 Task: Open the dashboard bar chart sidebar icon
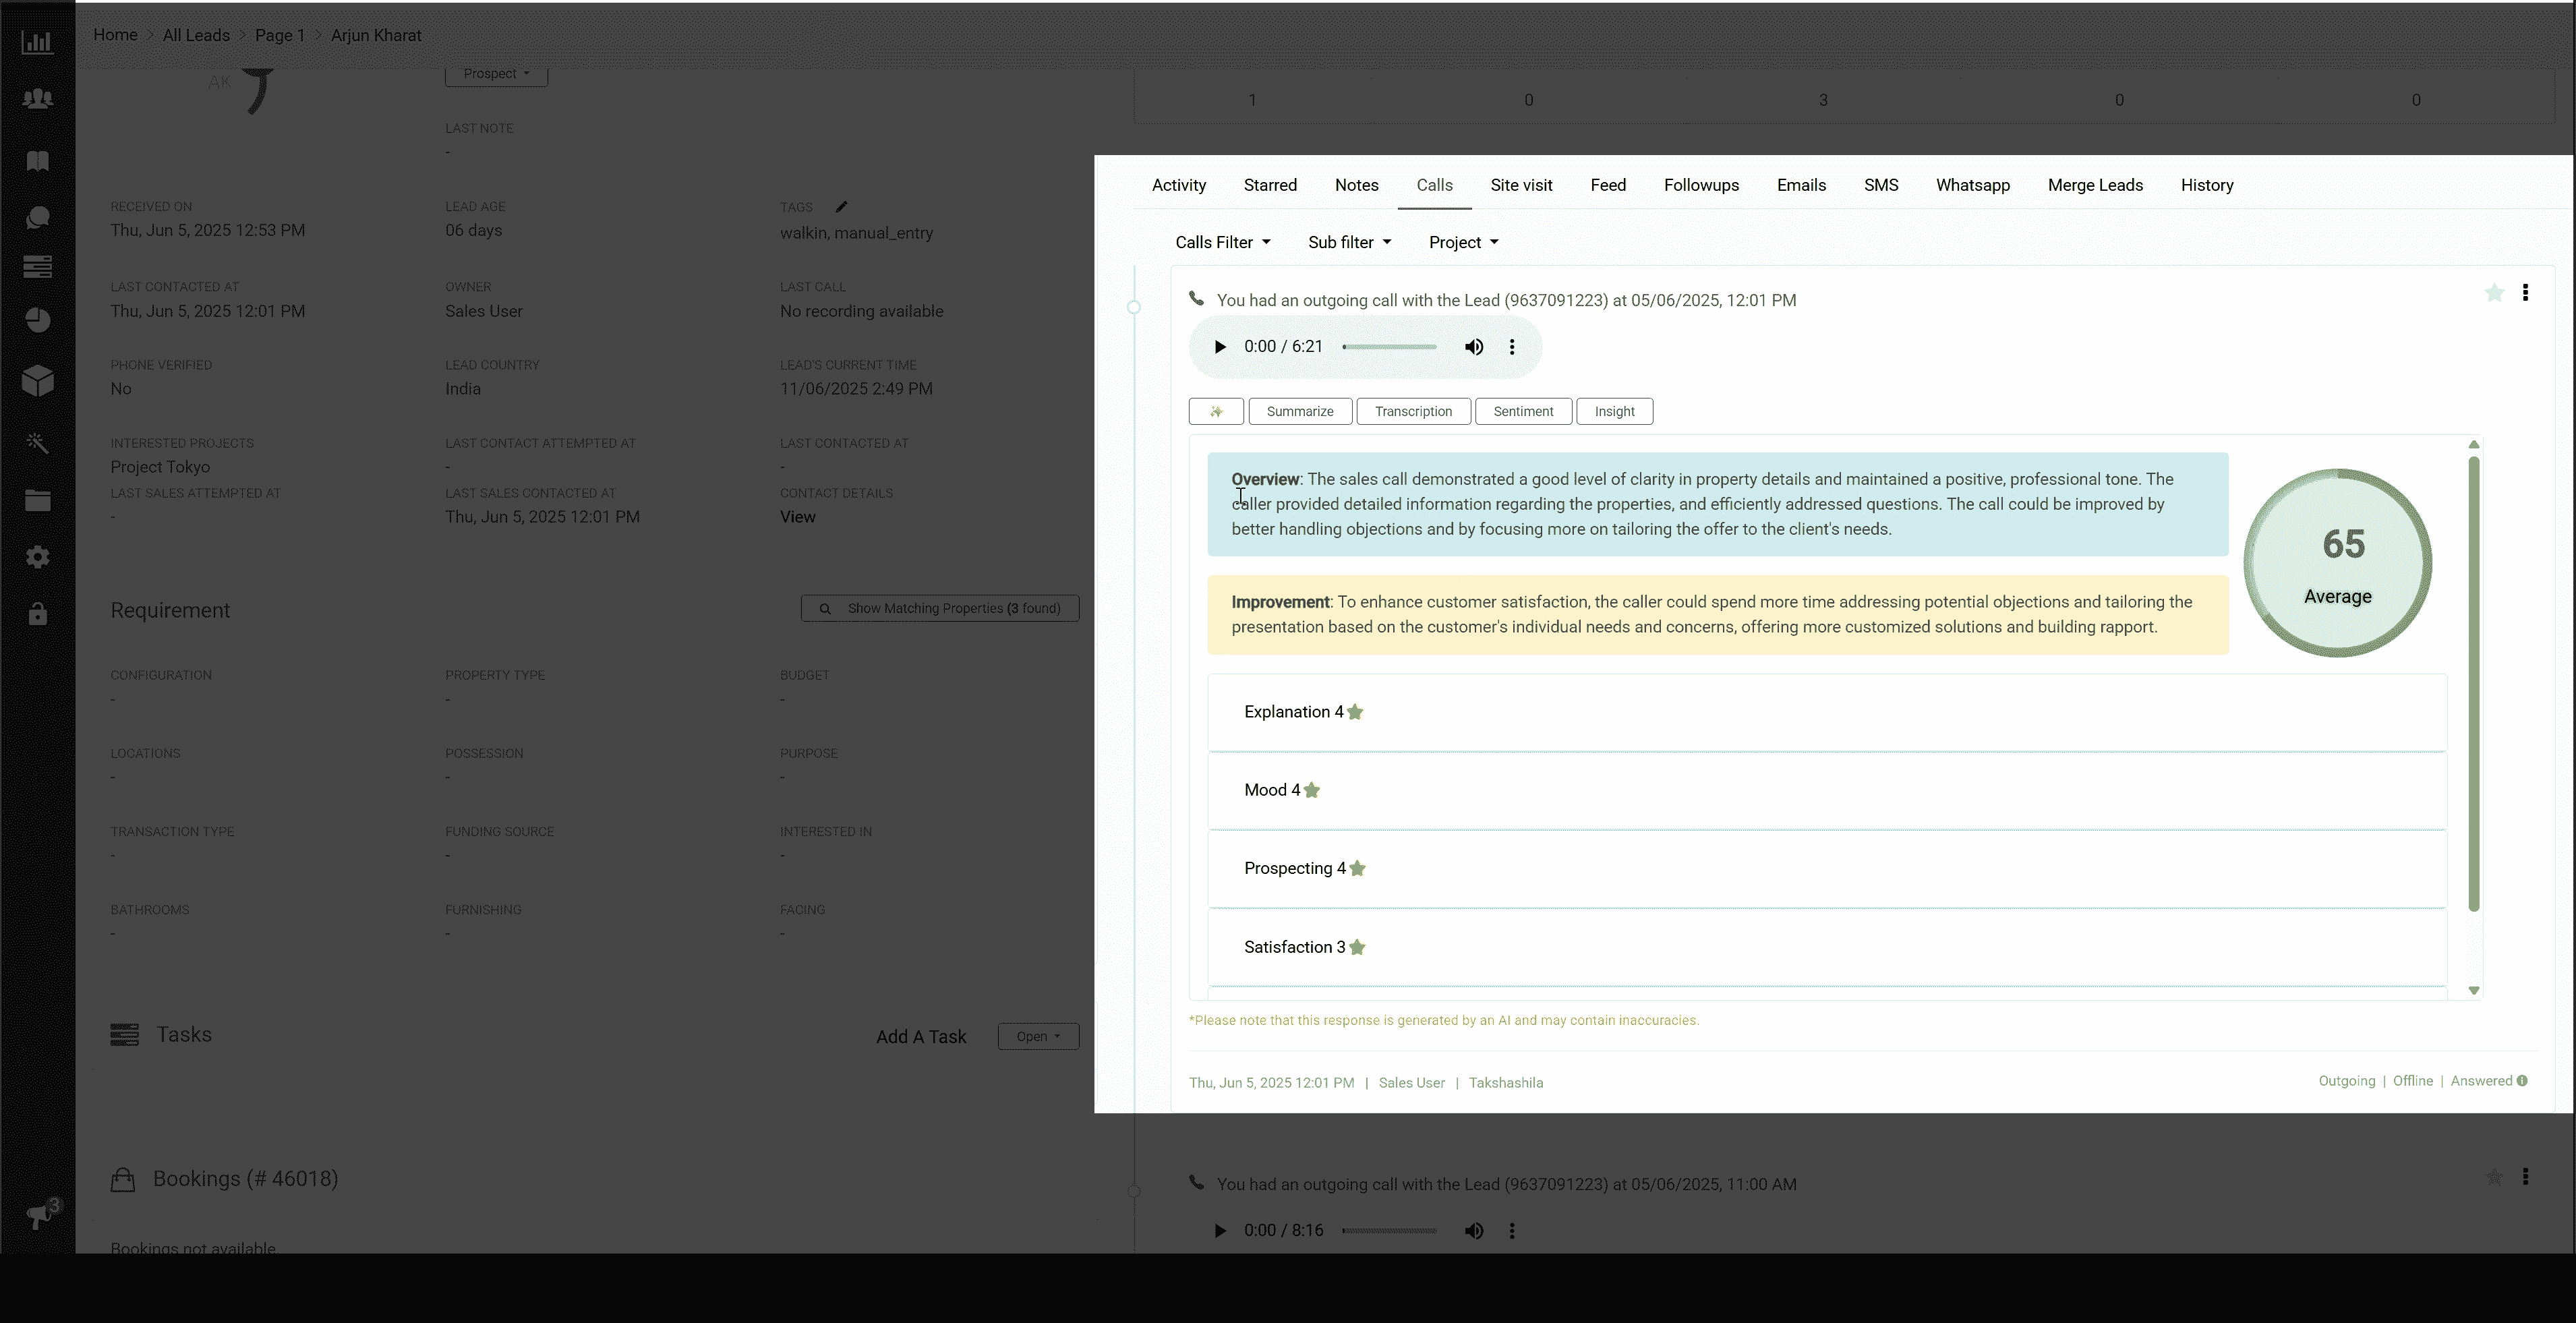tap(37, 42)
